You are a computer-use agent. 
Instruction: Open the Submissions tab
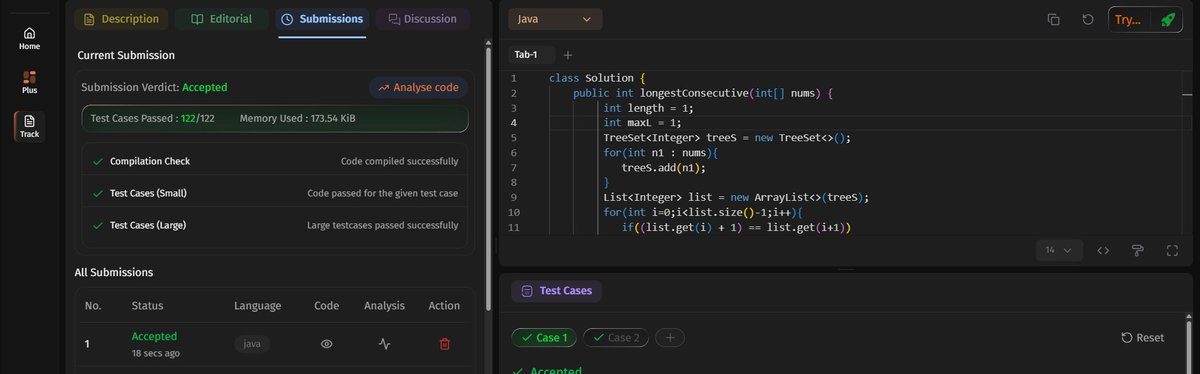pyautogui.click(x=322, y=19)
